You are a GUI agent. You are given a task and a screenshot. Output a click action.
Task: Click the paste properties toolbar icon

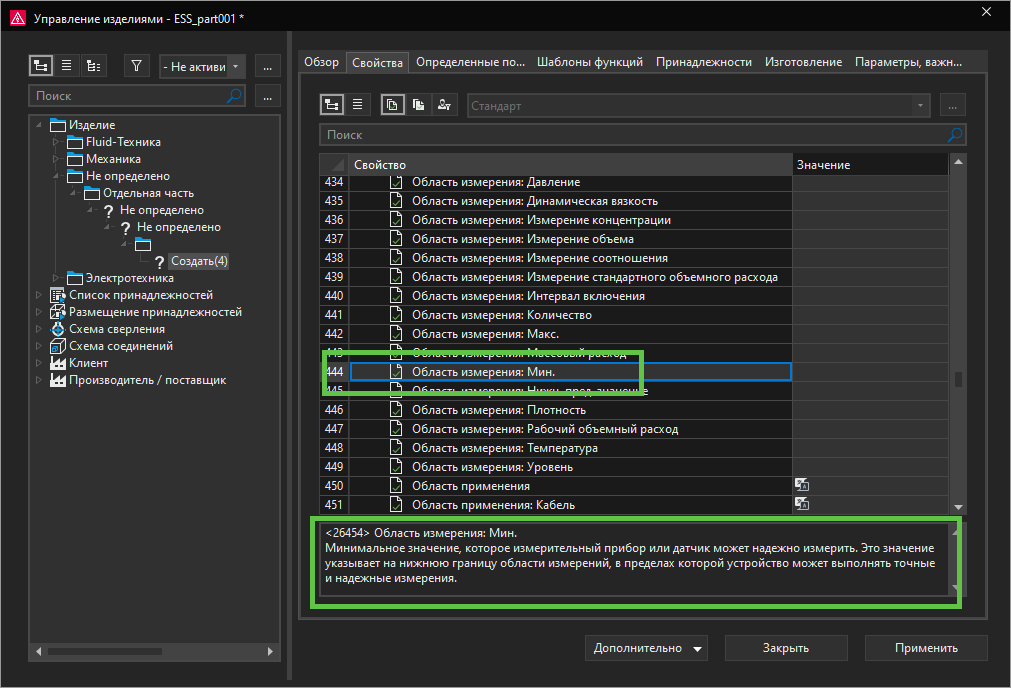click(418, 104)
